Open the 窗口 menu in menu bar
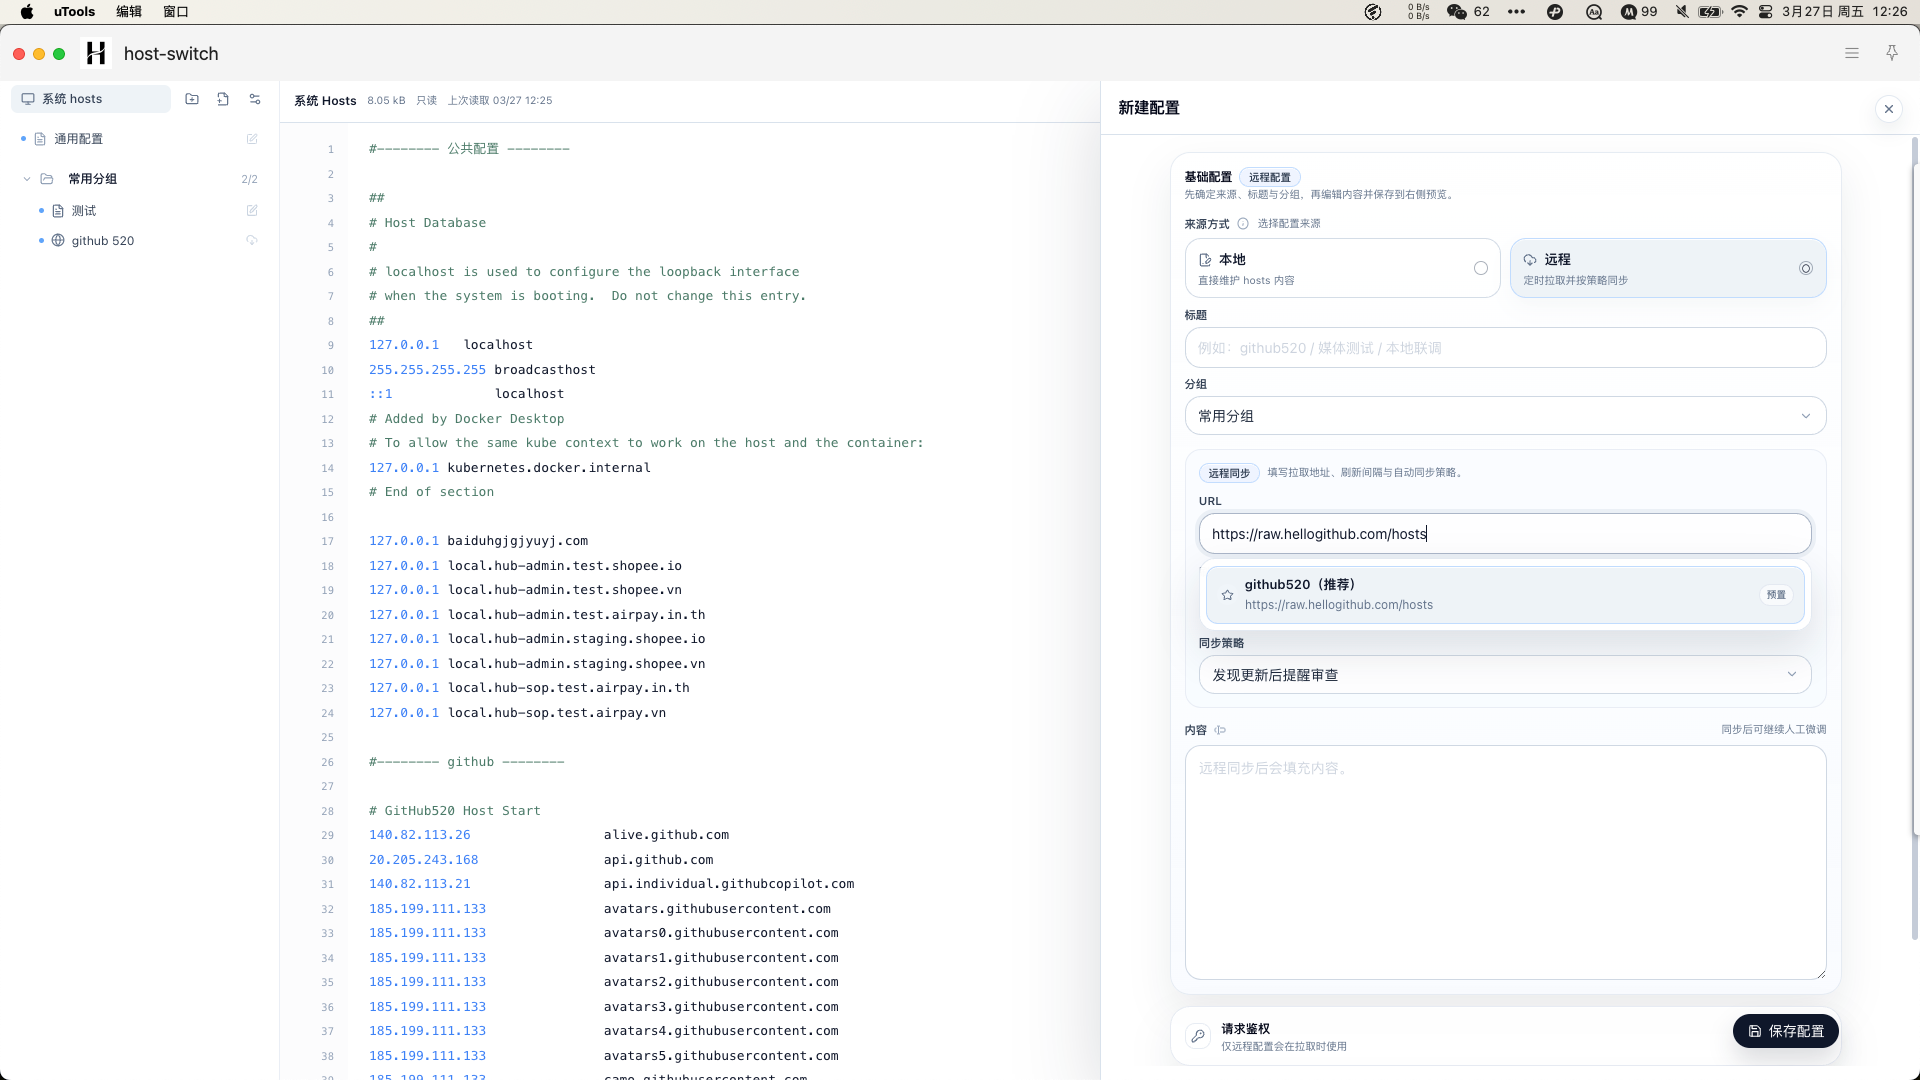Viewport: 1920px width, 1080px height. tap(176, 12)
